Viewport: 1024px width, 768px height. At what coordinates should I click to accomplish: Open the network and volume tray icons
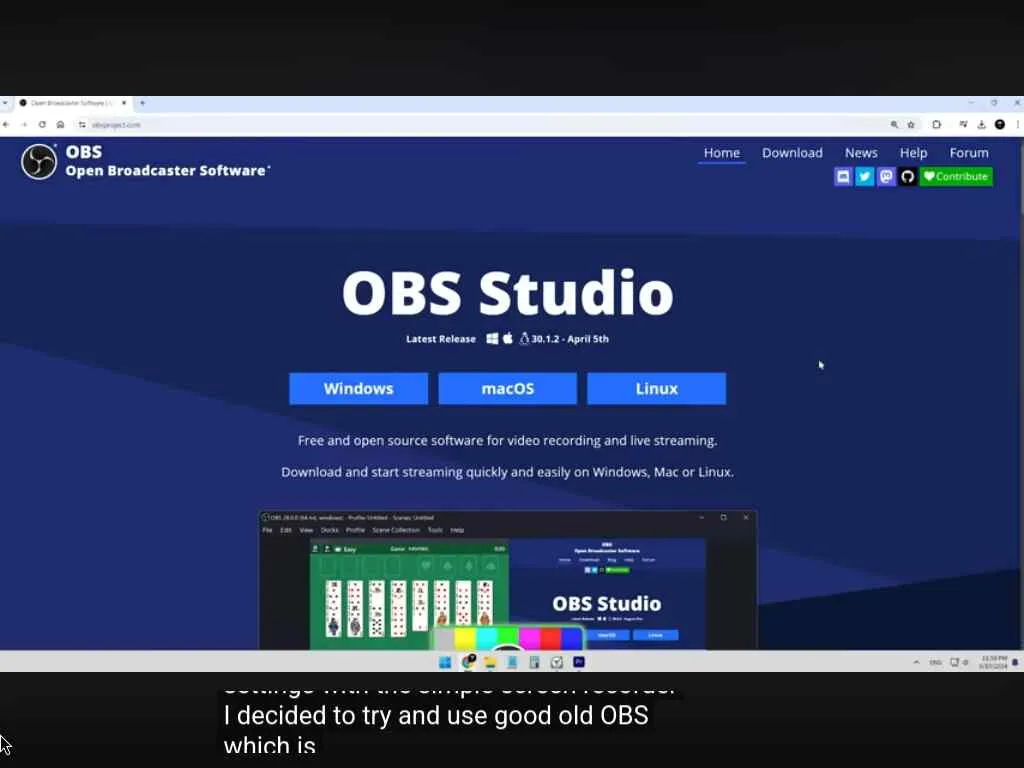coord(959,662)
